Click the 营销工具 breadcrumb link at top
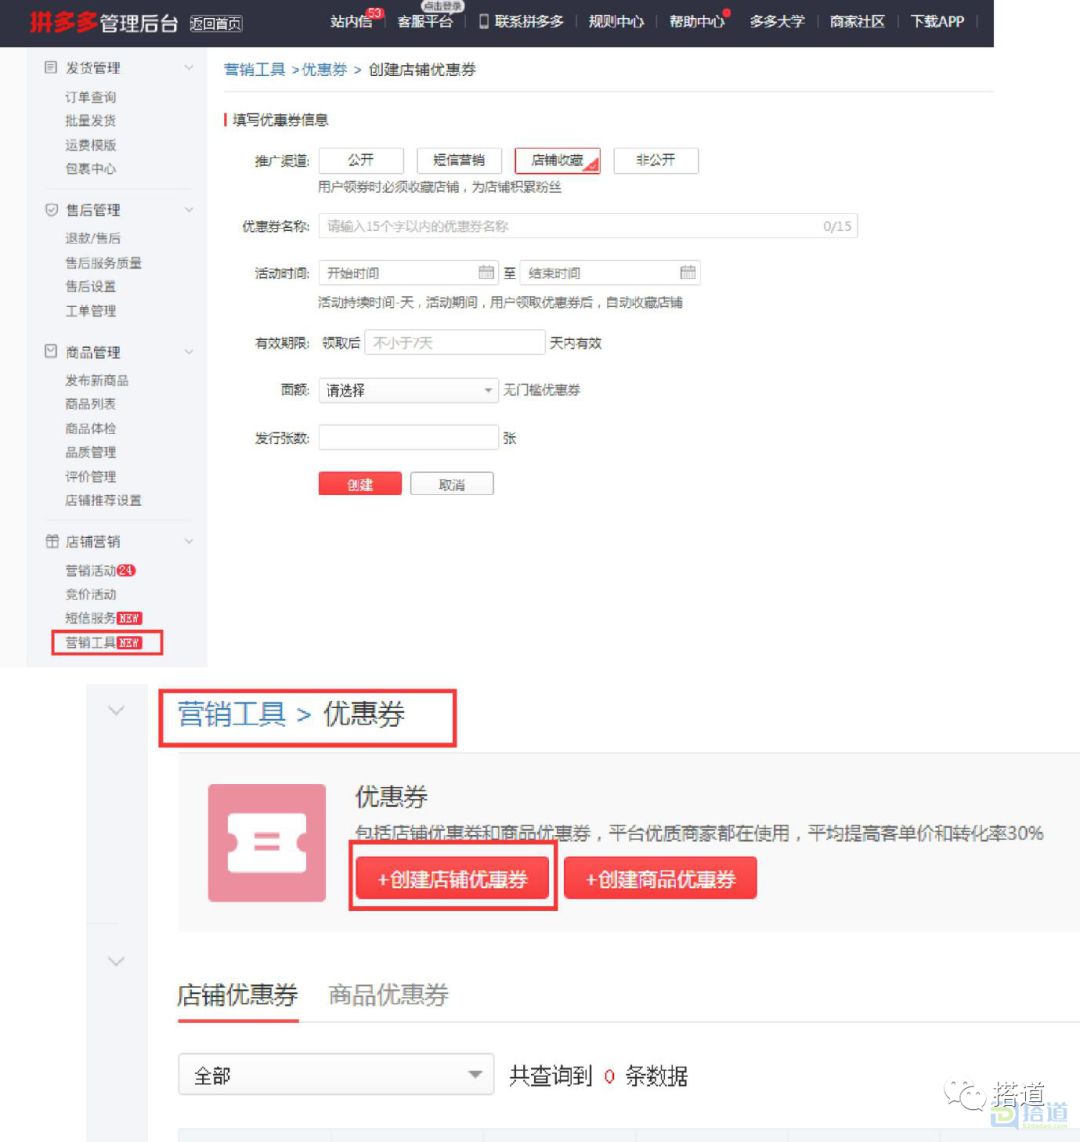 coord(254,69)
